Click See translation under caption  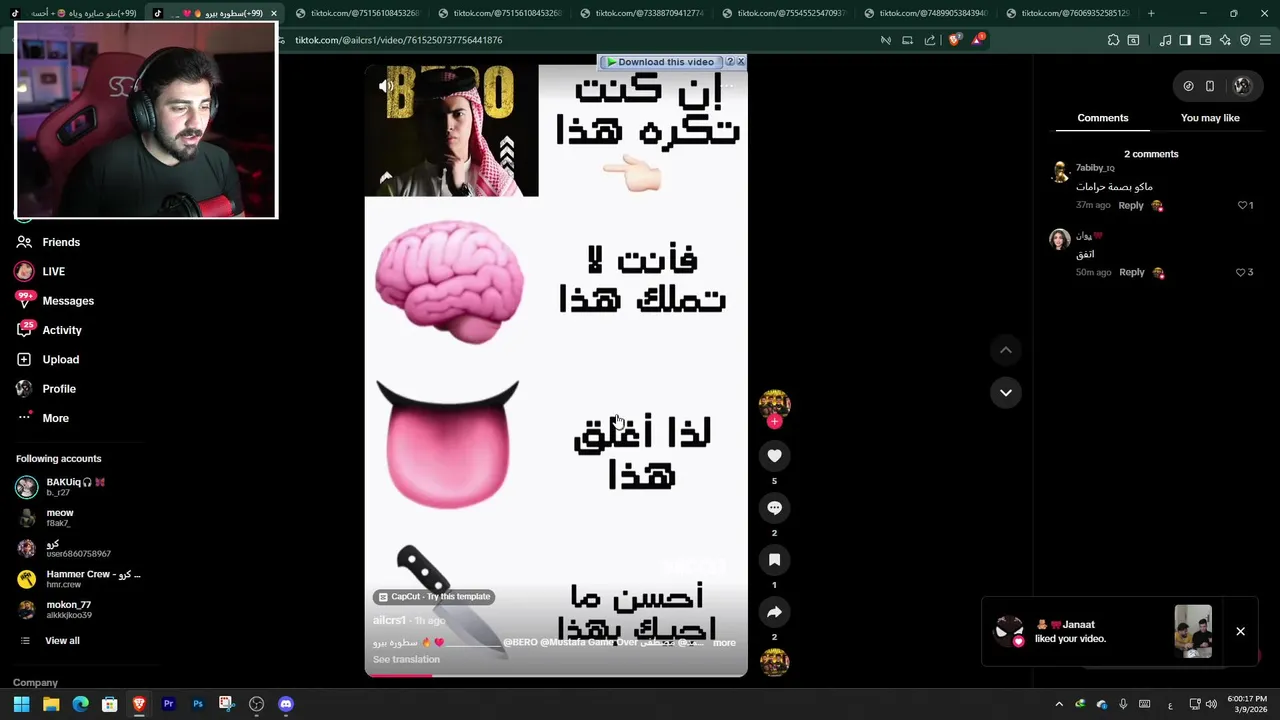[x=406, y=659]
